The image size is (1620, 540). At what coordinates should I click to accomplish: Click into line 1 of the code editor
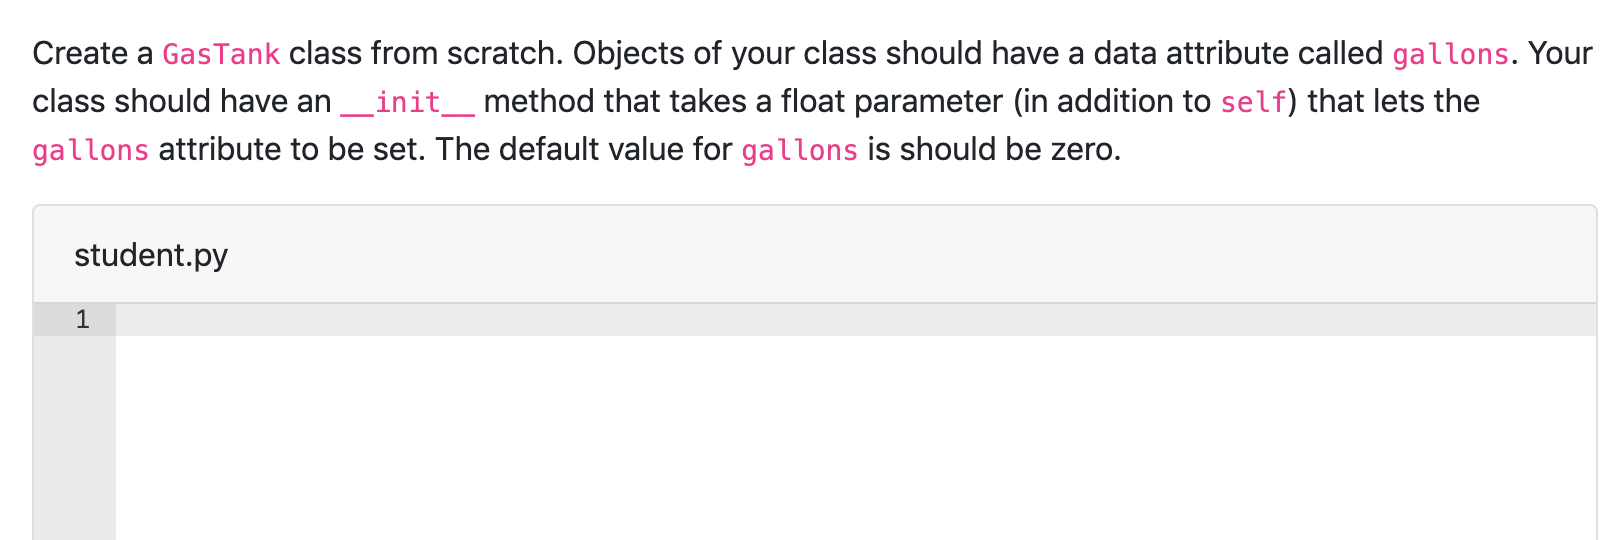click(855, 320)
